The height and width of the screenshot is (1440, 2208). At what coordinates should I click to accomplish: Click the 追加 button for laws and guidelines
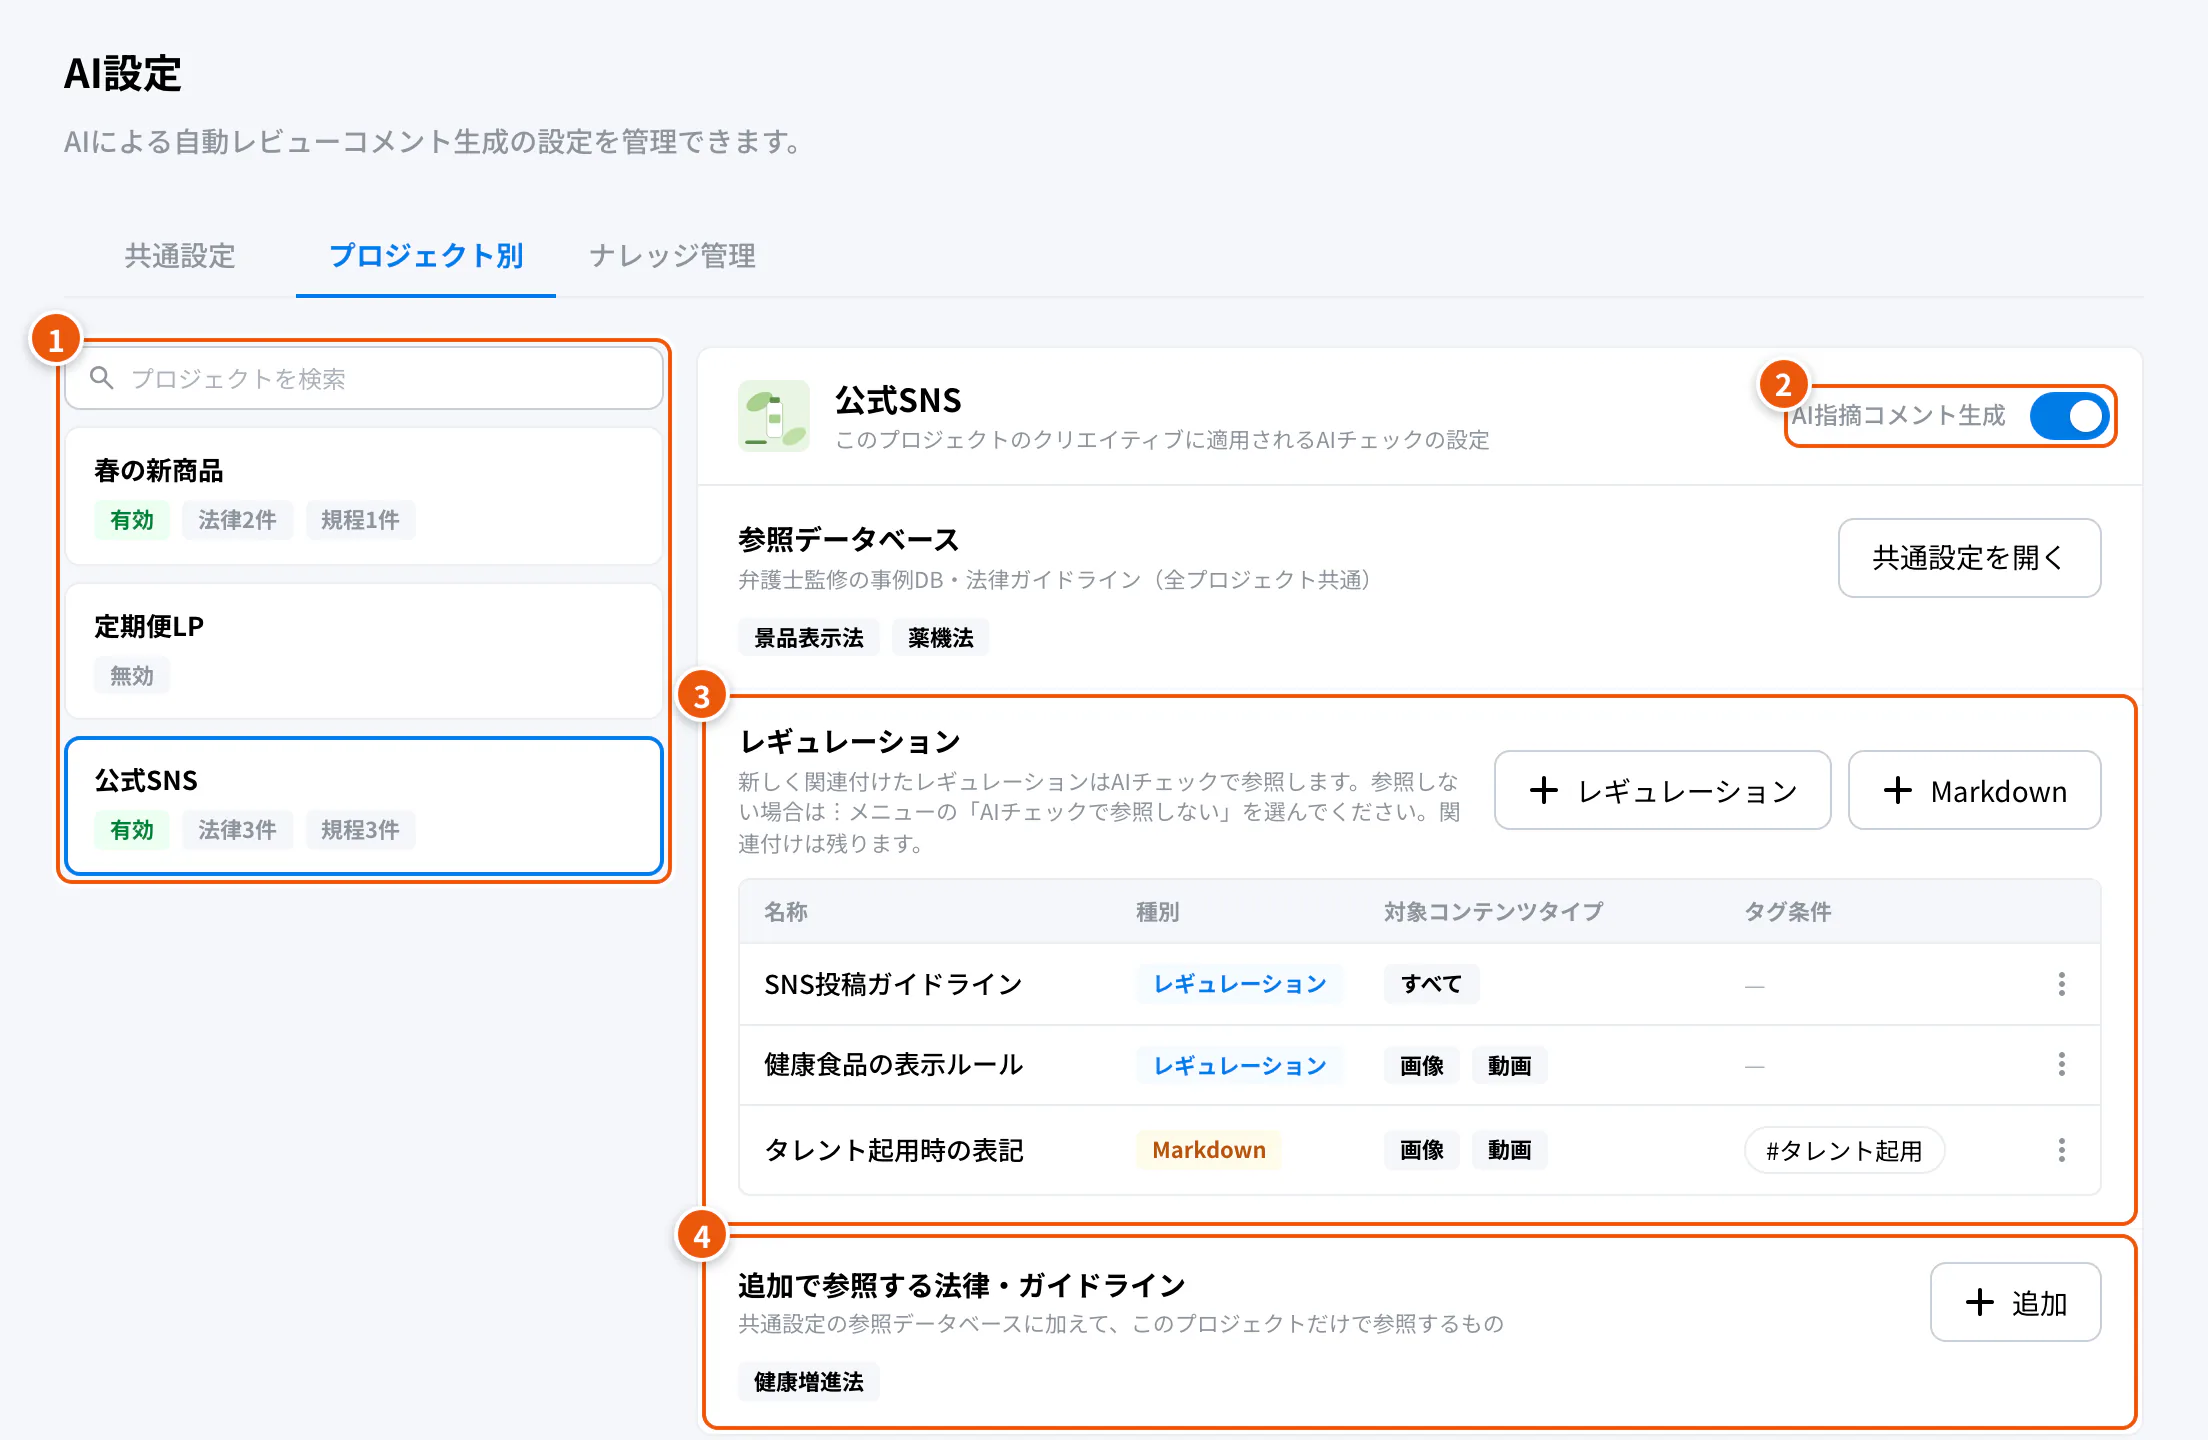2015,1302
